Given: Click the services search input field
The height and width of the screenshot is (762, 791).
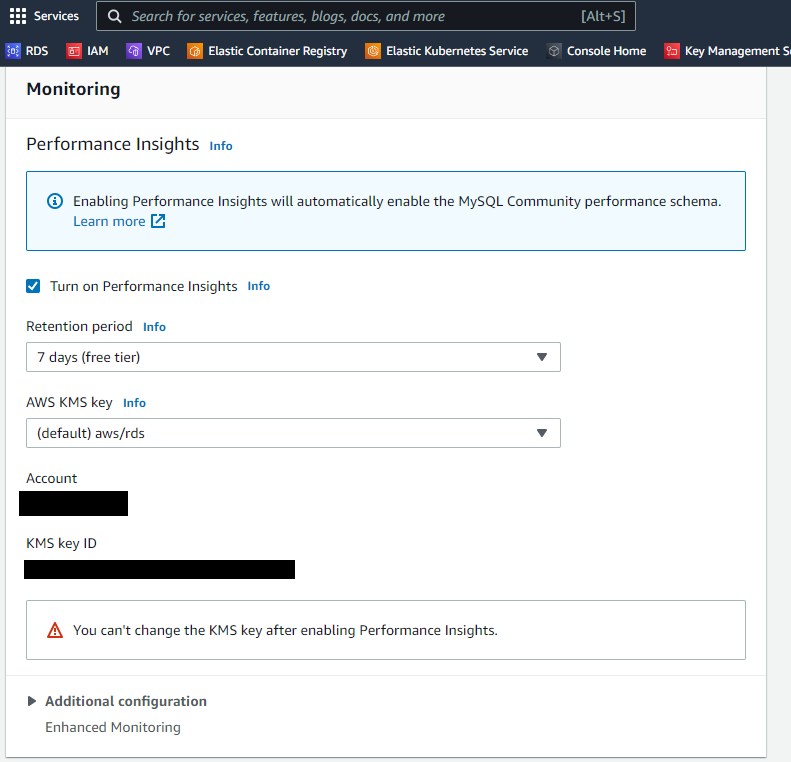Looking at the screenshot, I should click(350, 16).
